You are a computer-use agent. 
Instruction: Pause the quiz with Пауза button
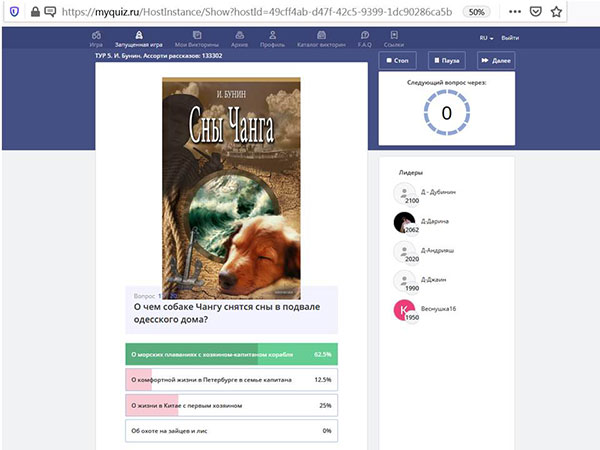pos(447,60)
